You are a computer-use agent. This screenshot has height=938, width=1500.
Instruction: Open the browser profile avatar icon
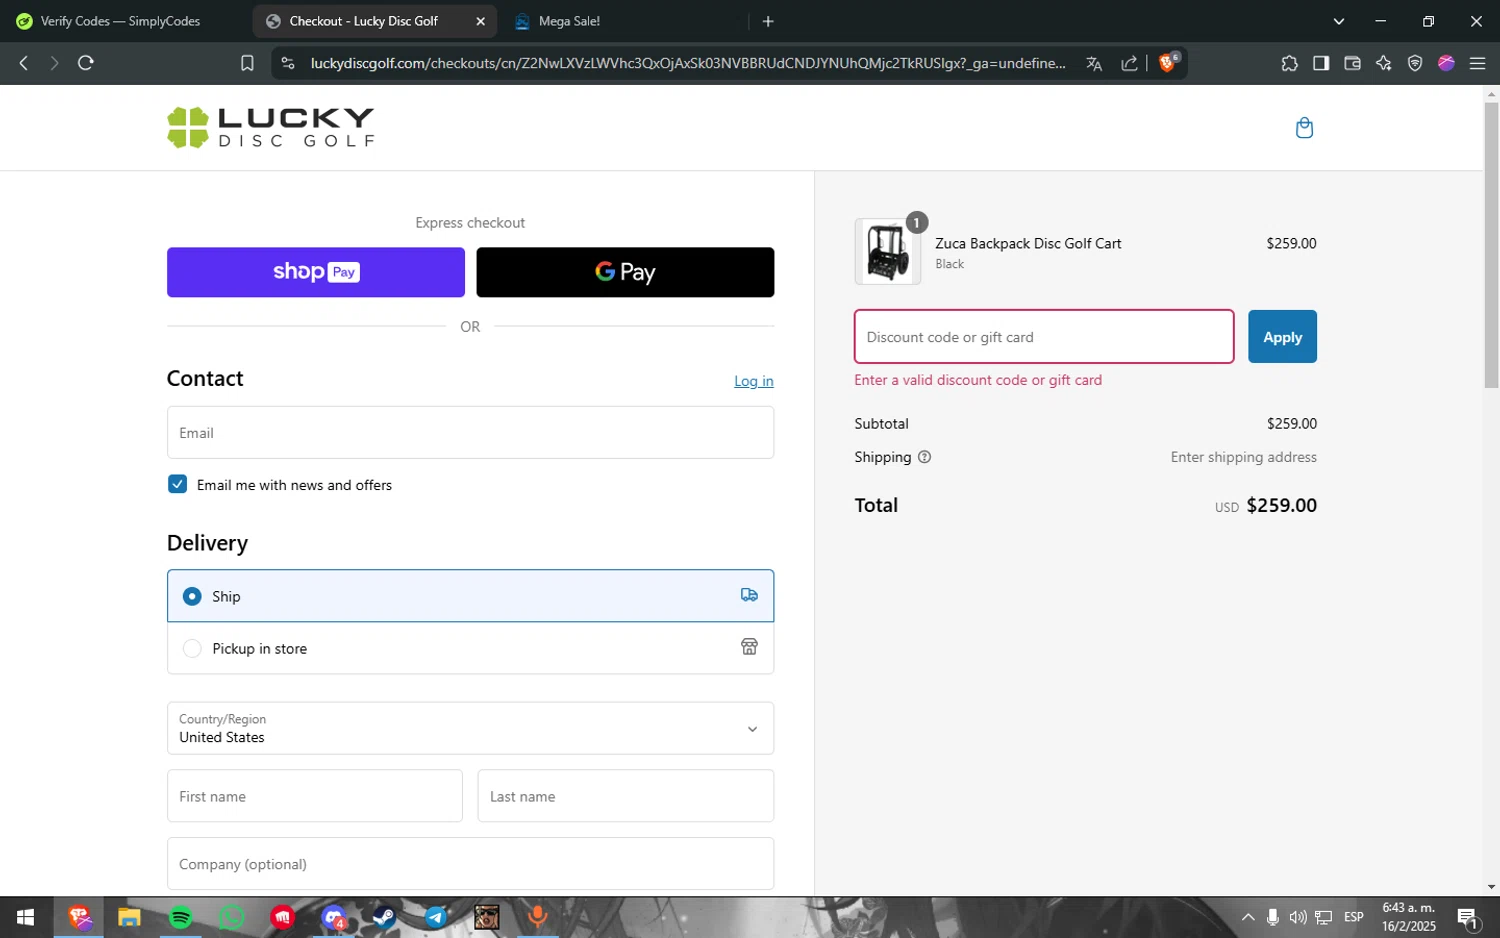point(1446,63)
